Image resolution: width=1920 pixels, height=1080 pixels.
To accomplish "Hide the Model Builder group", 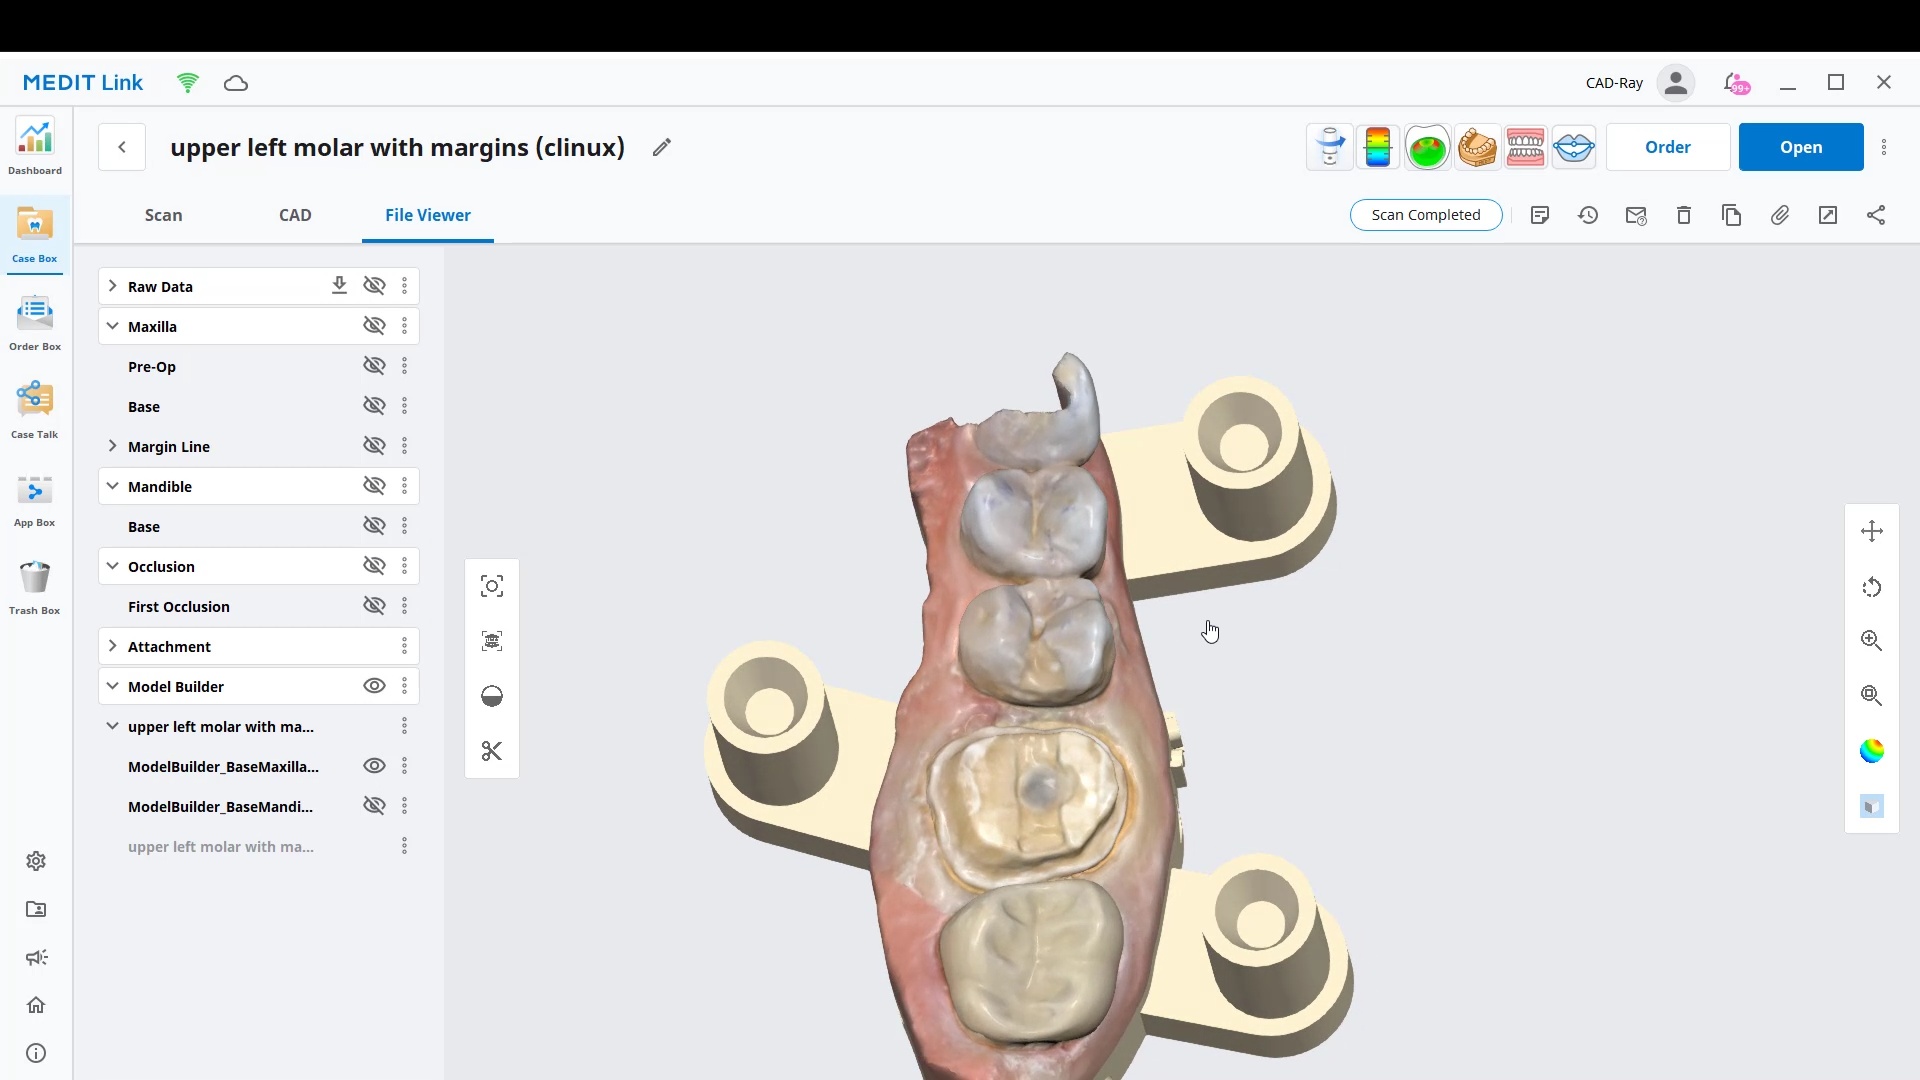I will (374, 686).
